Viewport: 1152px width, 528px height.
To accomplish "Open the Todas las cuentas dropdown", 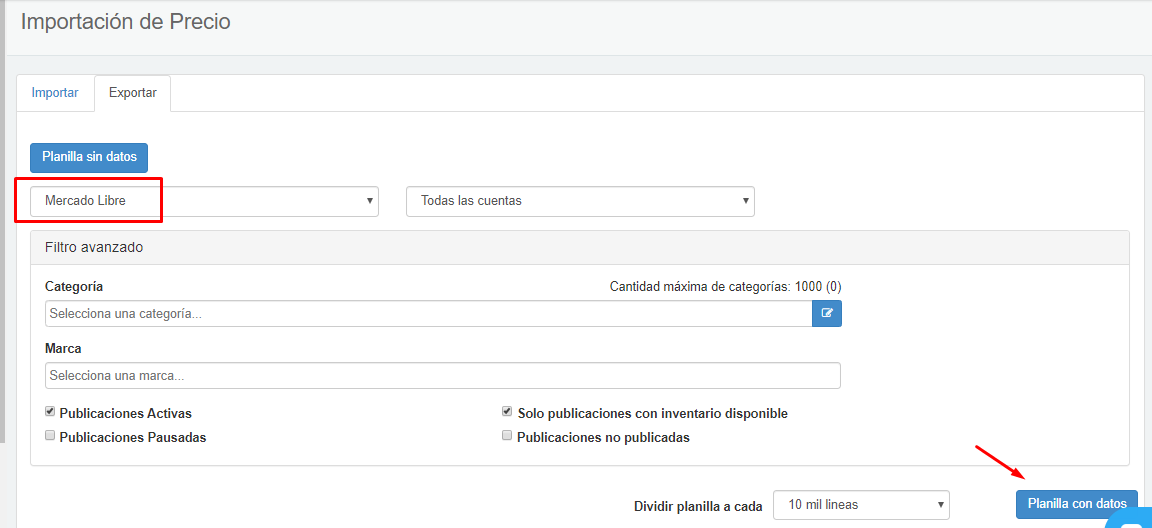I will tap(580, 200).
